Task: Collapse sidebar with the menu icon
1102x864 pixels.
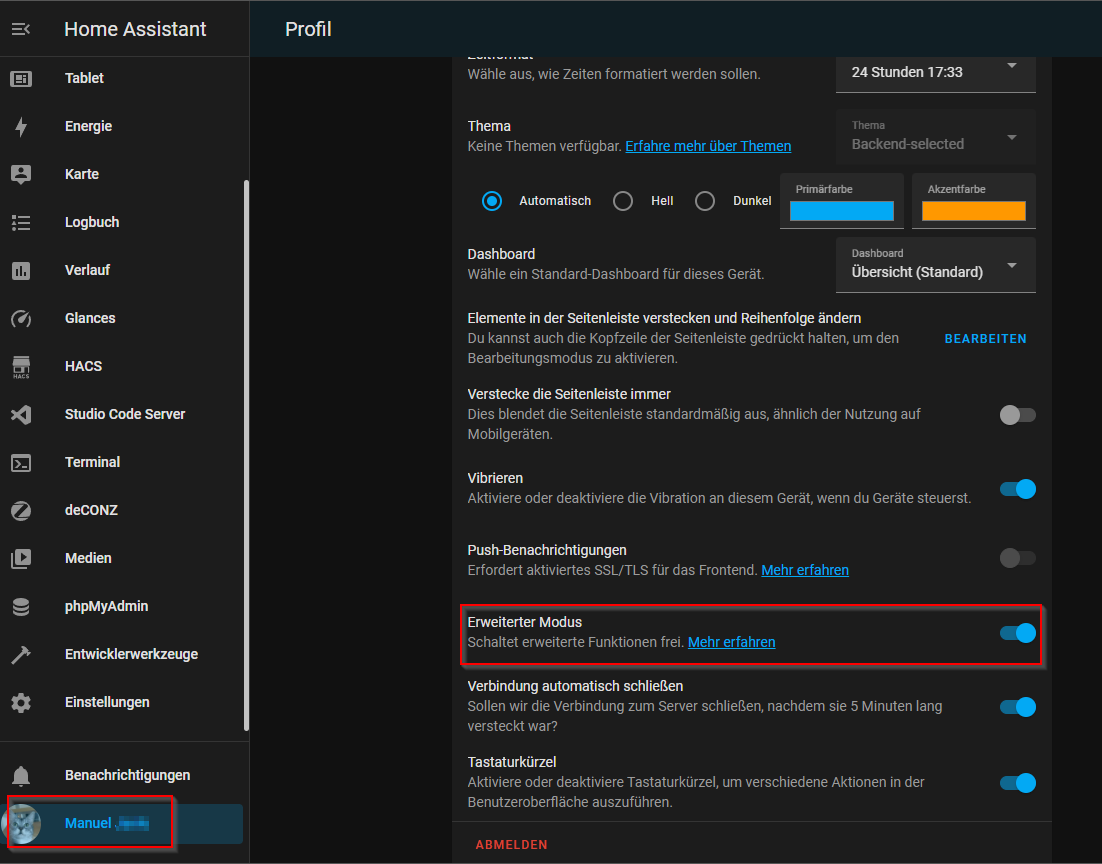Action: [21, 29]
